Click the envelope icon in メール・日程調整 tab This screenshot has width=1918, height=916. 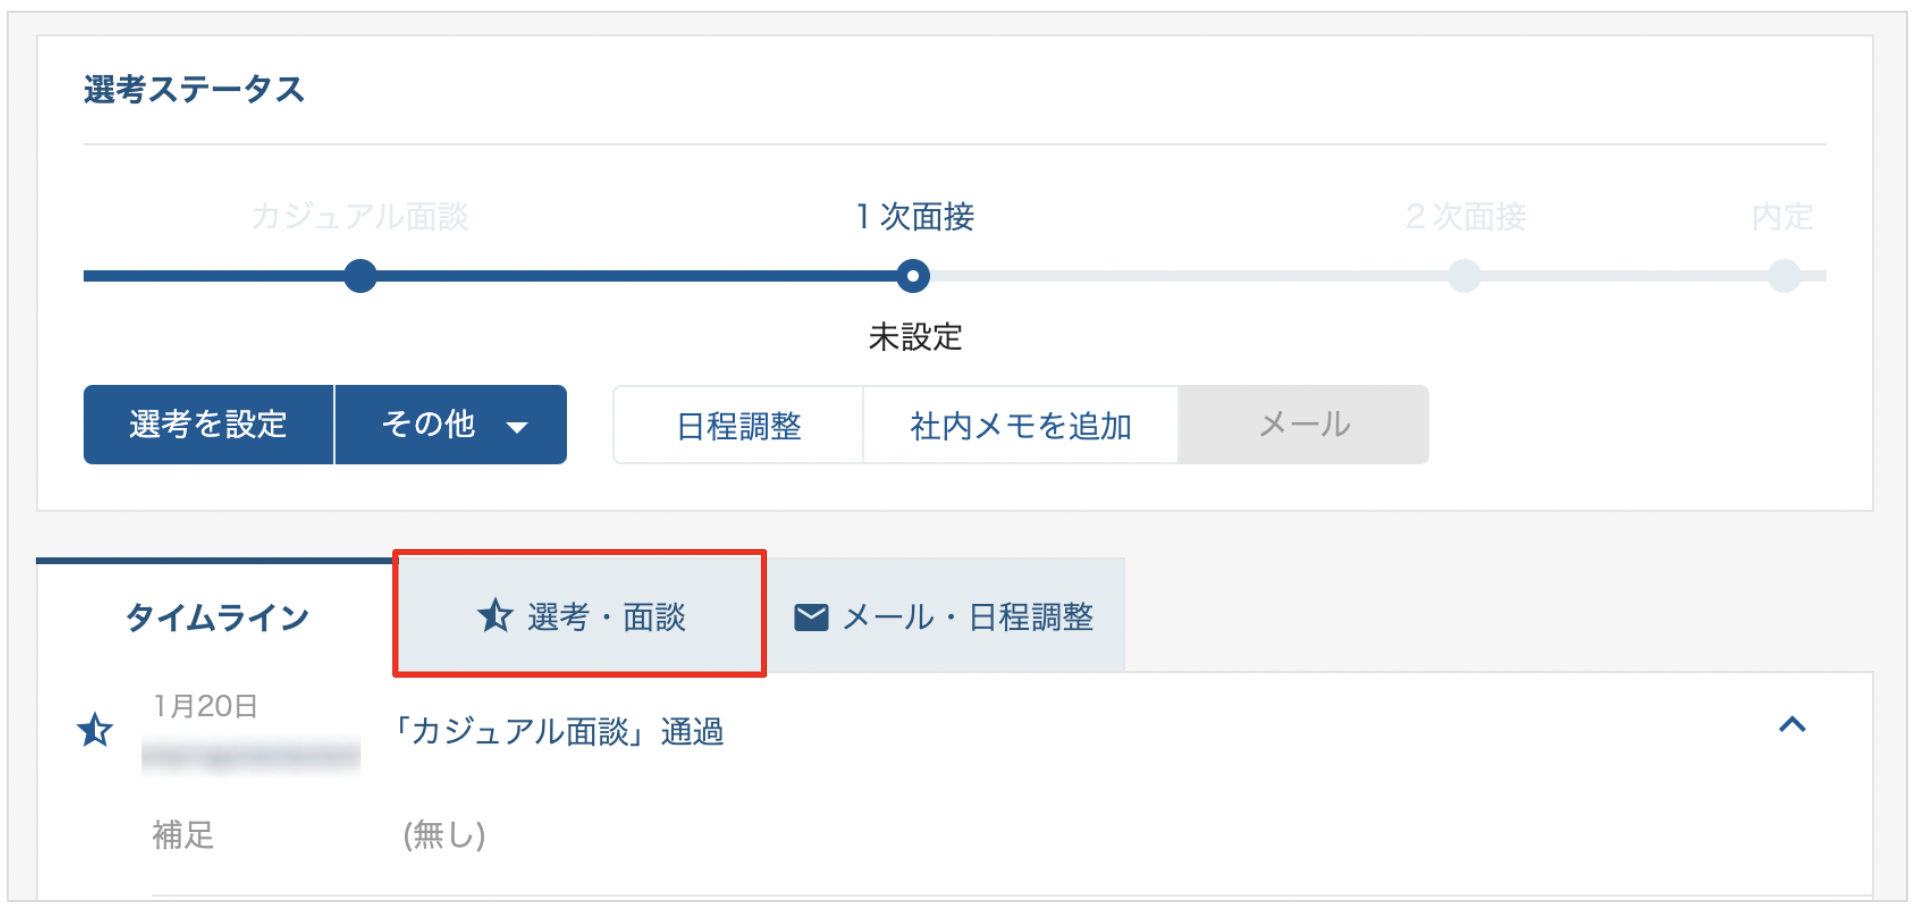(811, 618)
